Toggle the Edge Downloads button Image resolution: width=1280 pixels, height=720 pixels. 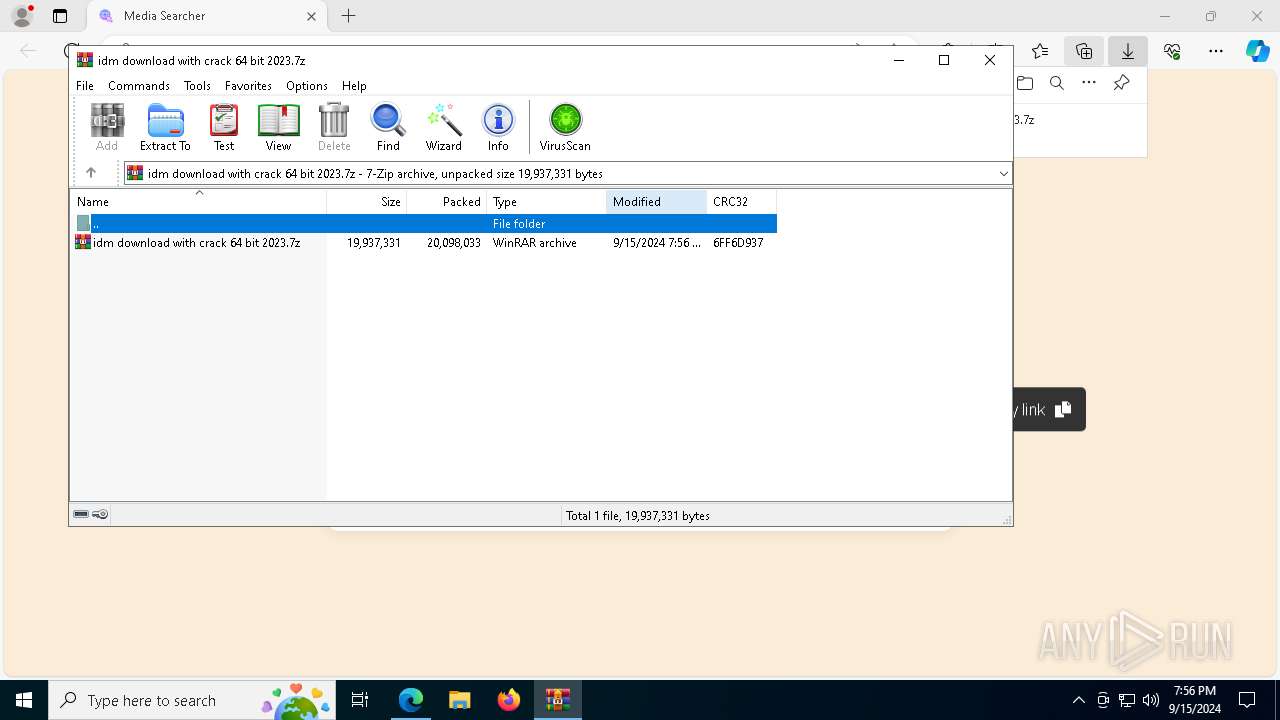coord(1128,51)
